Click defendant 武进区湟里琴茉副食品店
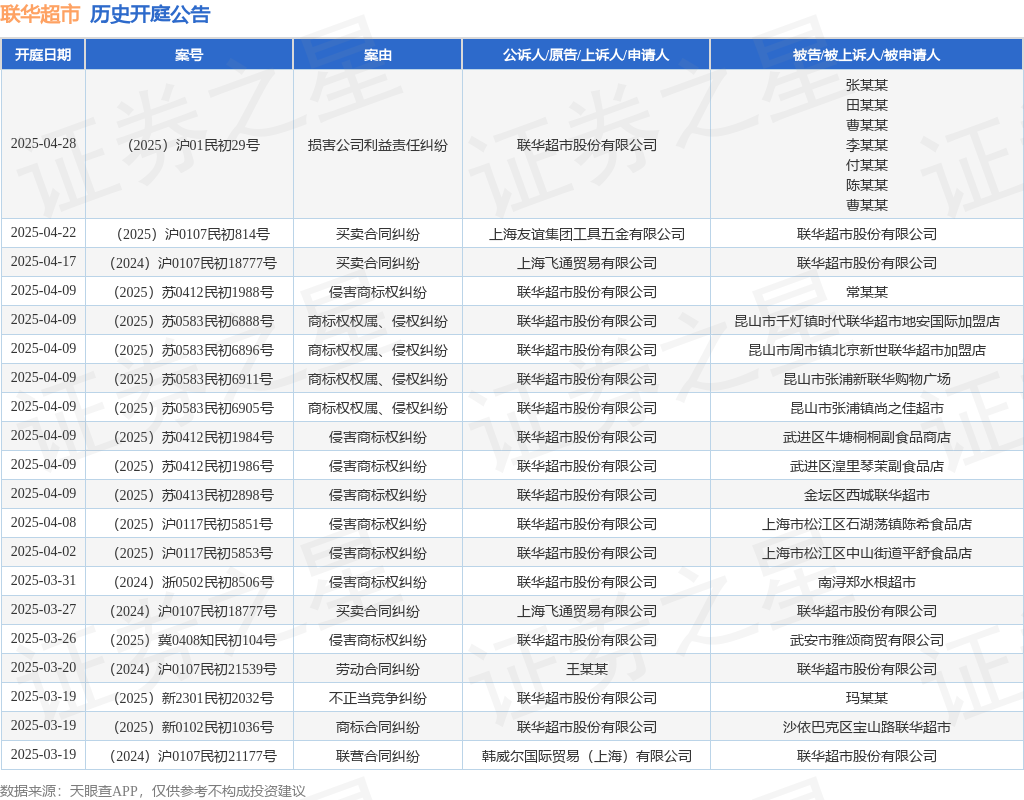The image size is (1024, 800). pos(867,466)
